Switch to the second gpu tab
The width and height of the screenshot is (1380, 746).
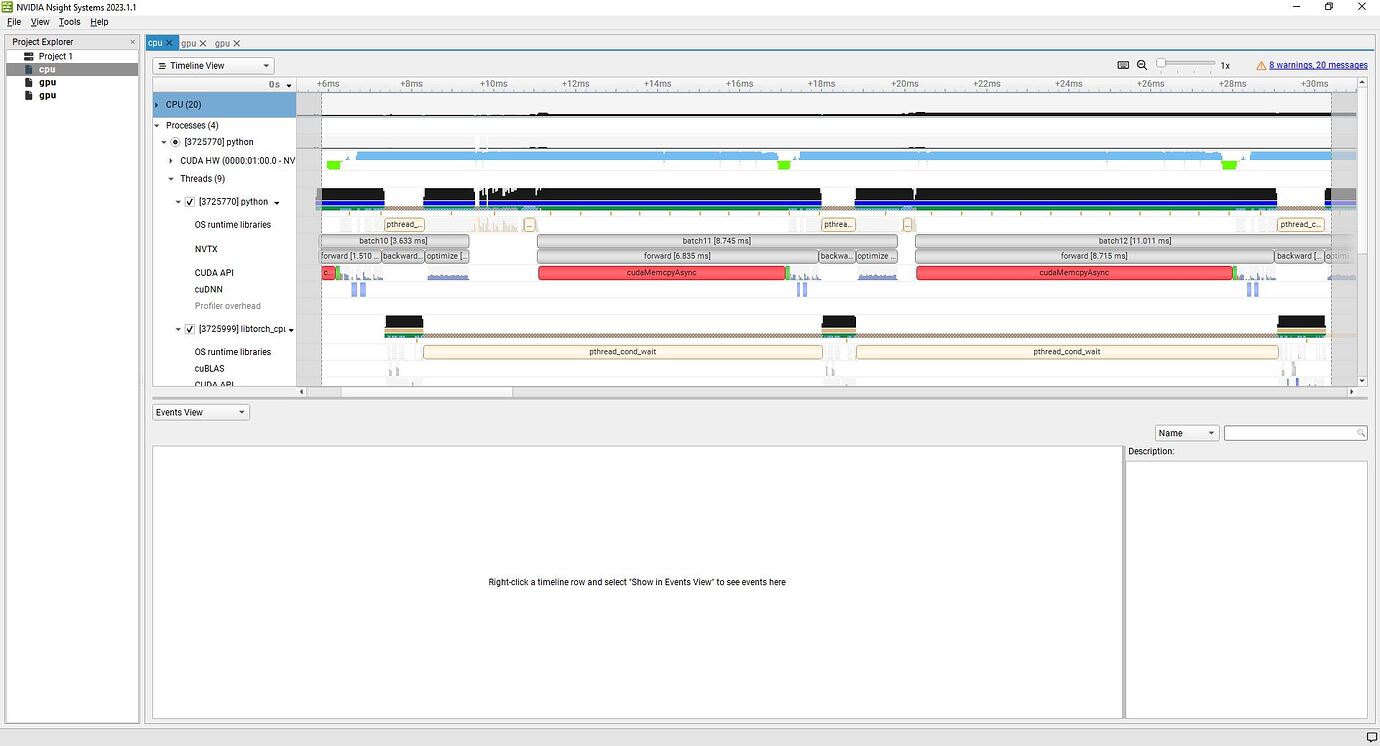tap(222, 43)
